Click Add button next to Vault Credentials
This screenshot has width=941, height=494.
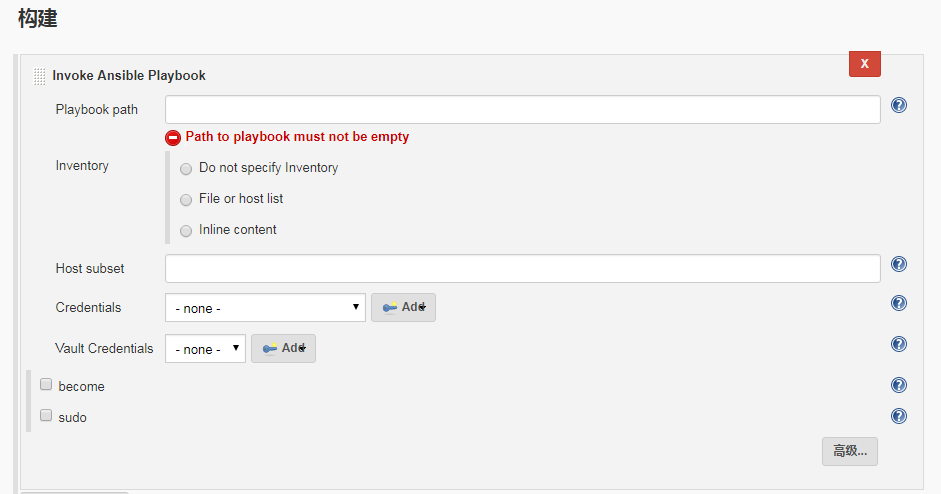[x=283, y=349]
